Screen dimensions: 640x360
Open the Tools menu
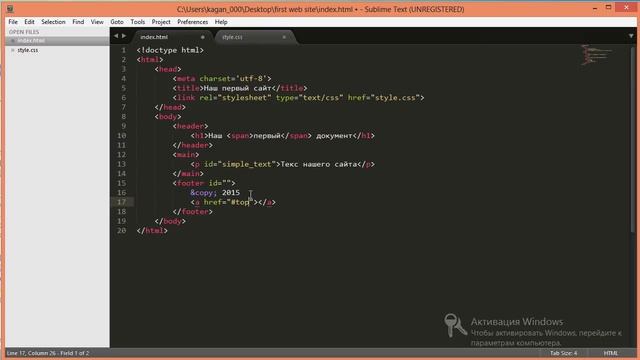click(138, 22)
